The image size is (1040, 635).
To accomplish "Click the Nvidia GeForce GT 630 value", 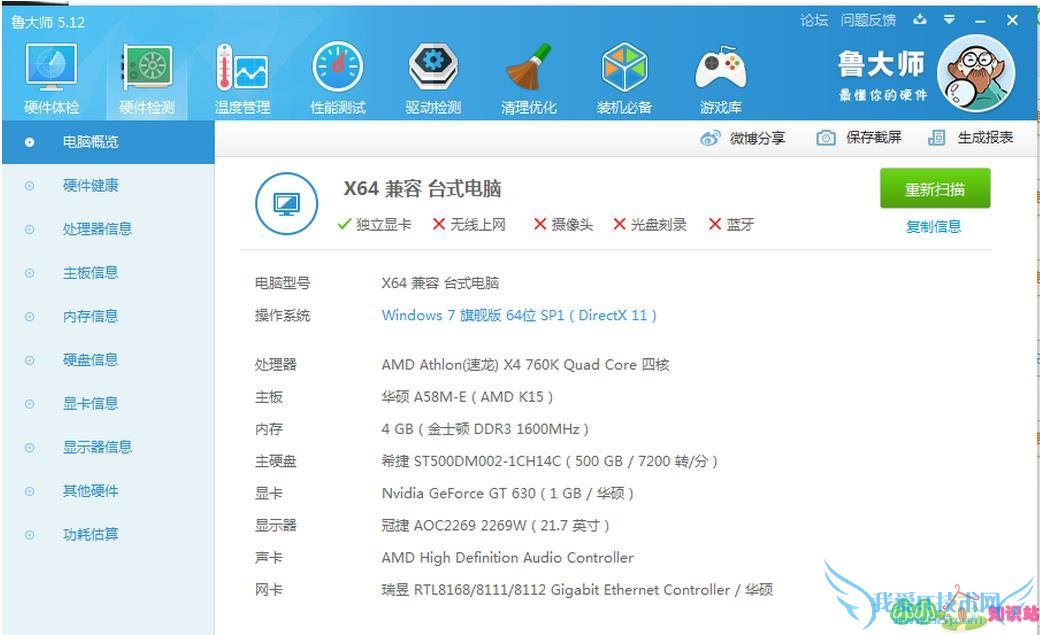I will [507, 494].
